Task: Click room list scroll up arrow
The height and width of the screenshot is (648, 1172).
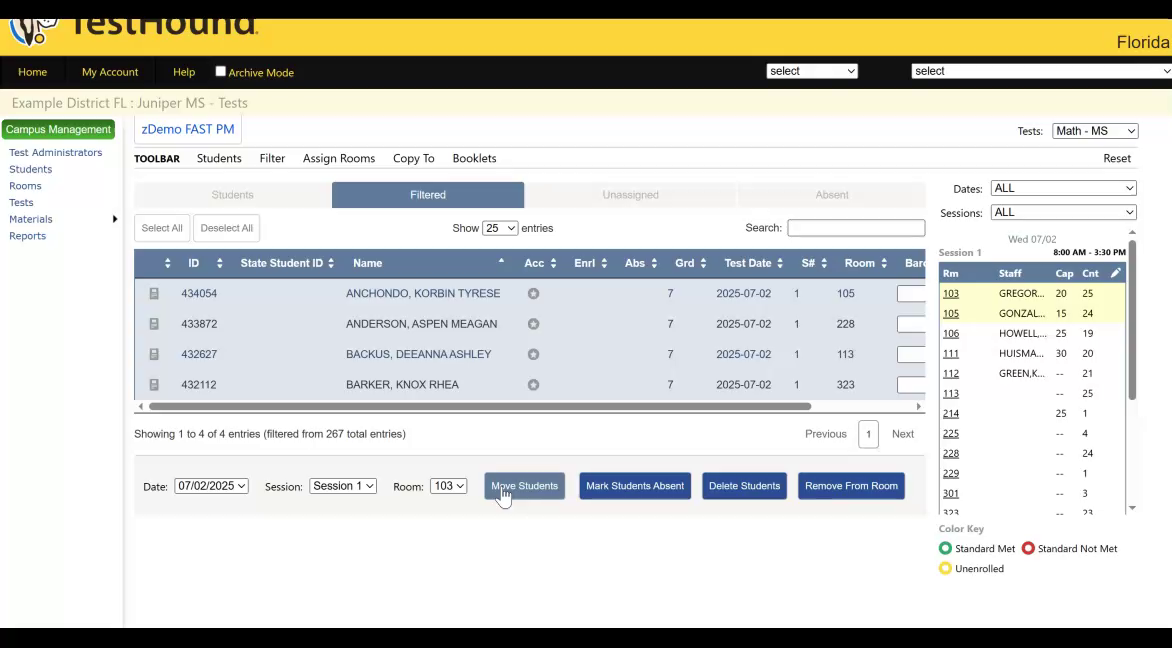Action: click(x=1132, y=232)
